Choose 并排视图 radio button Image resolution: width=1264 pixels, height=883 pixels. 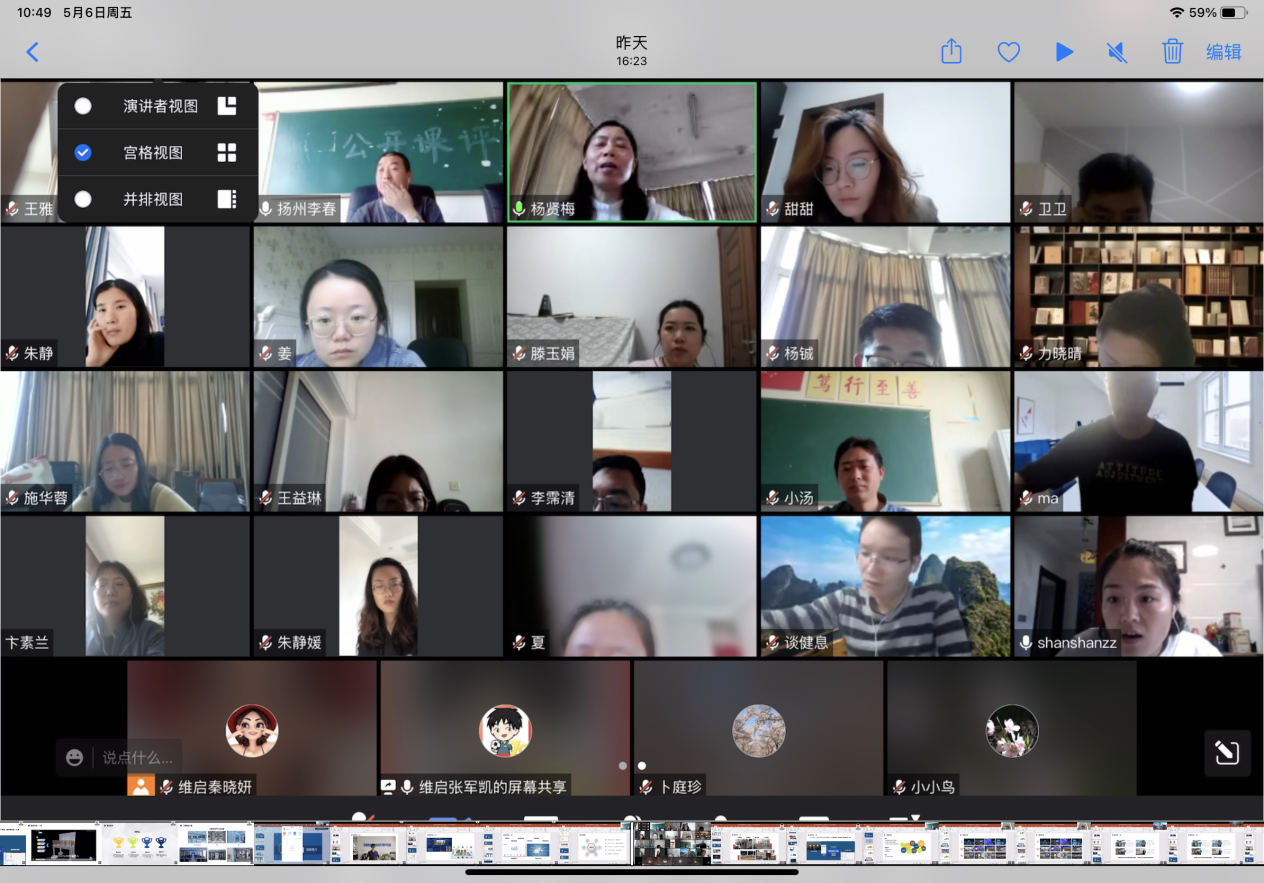click(83, 199)
